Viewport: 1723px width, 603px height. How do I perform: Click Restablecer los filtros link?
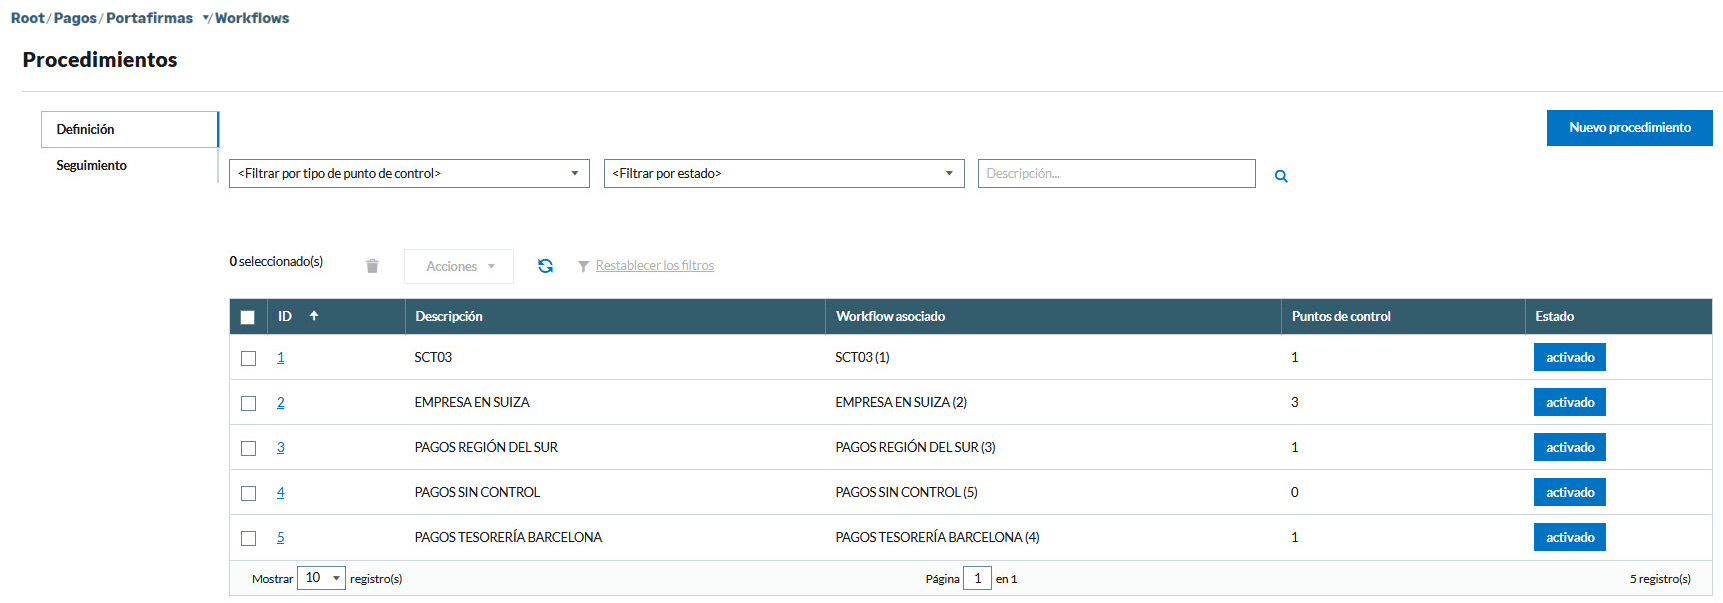[x=654, y=266]
